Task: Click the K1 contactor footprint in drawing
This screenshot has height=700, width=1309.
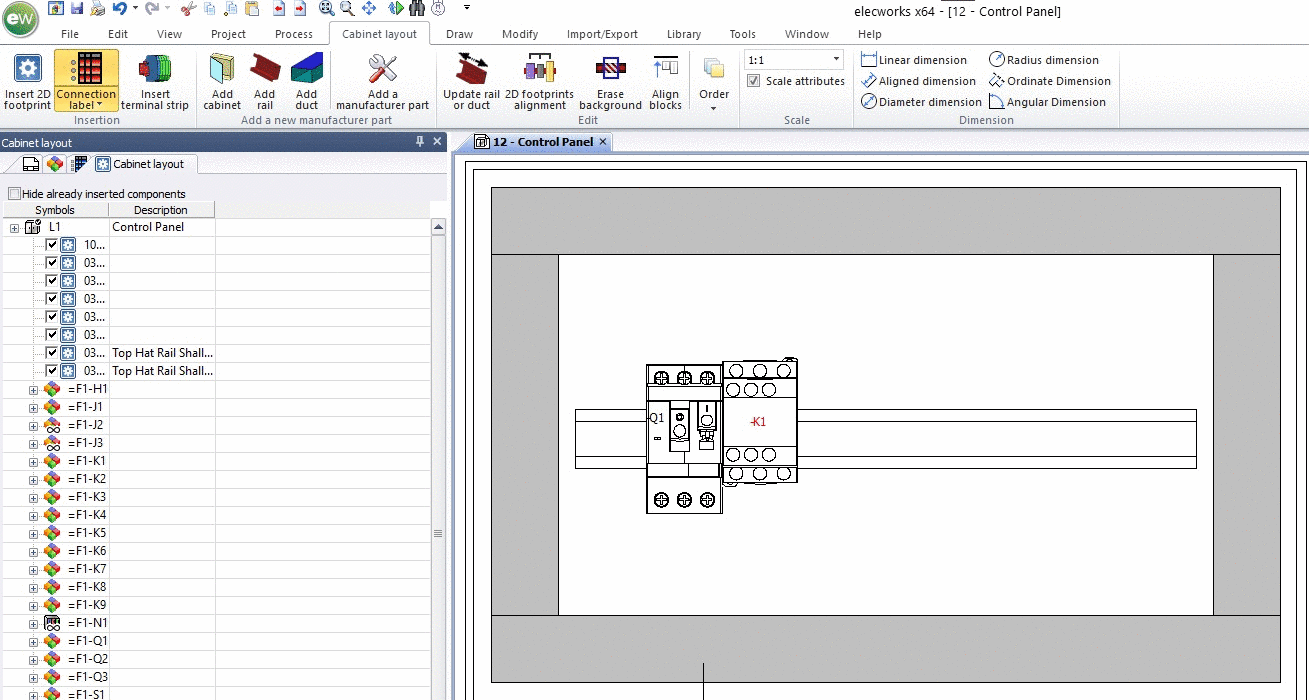Action: [x=759, y=422]
